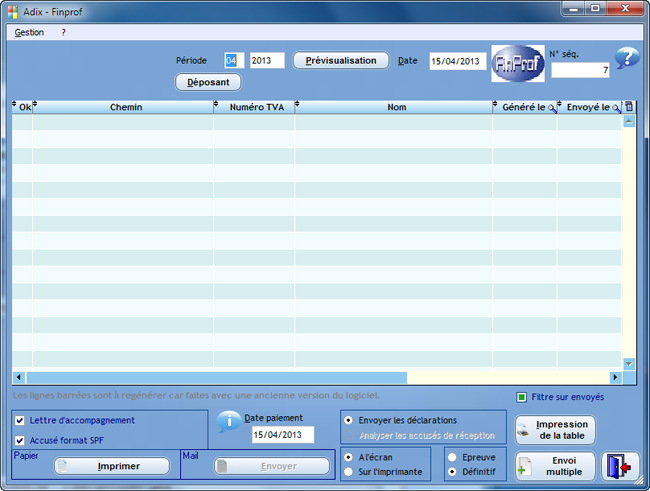Open the ? help menu
The height and width of the screenshot is (491, 650).
click(x=63, y=32)
